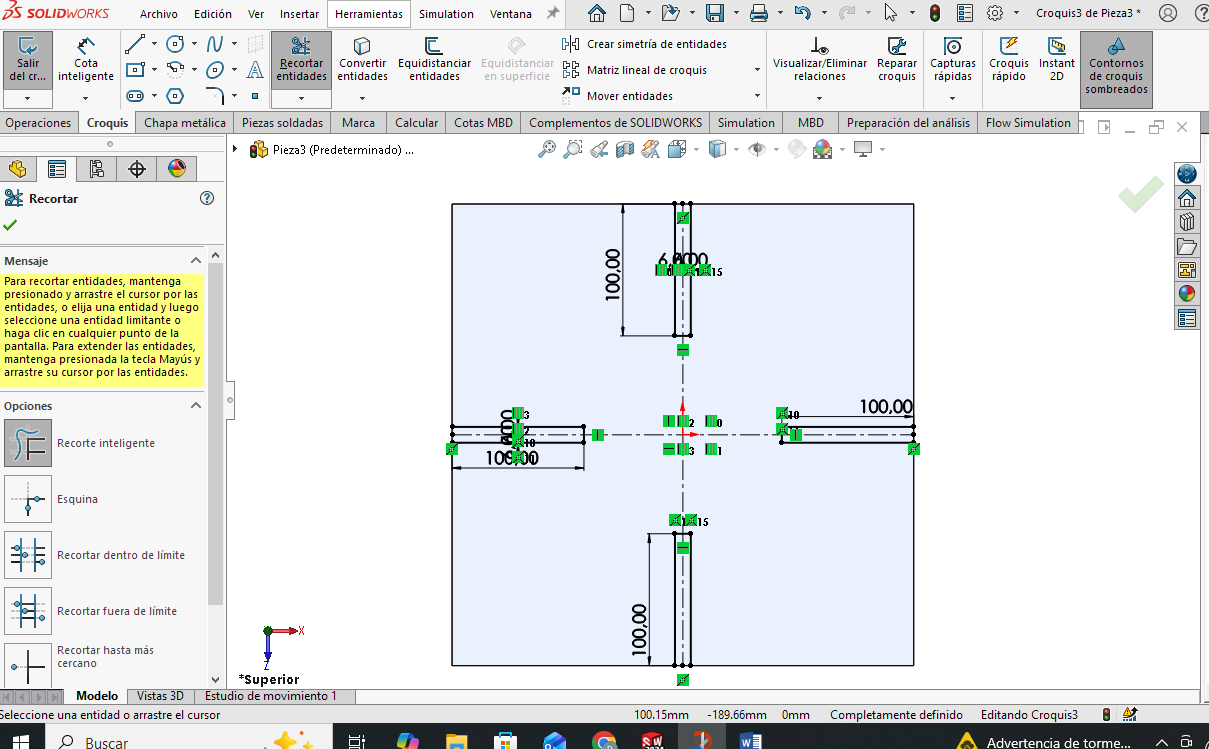Click Zoom to Area view icon
The width and height of the screenshot is (1209, 749).
pos(573,149)
